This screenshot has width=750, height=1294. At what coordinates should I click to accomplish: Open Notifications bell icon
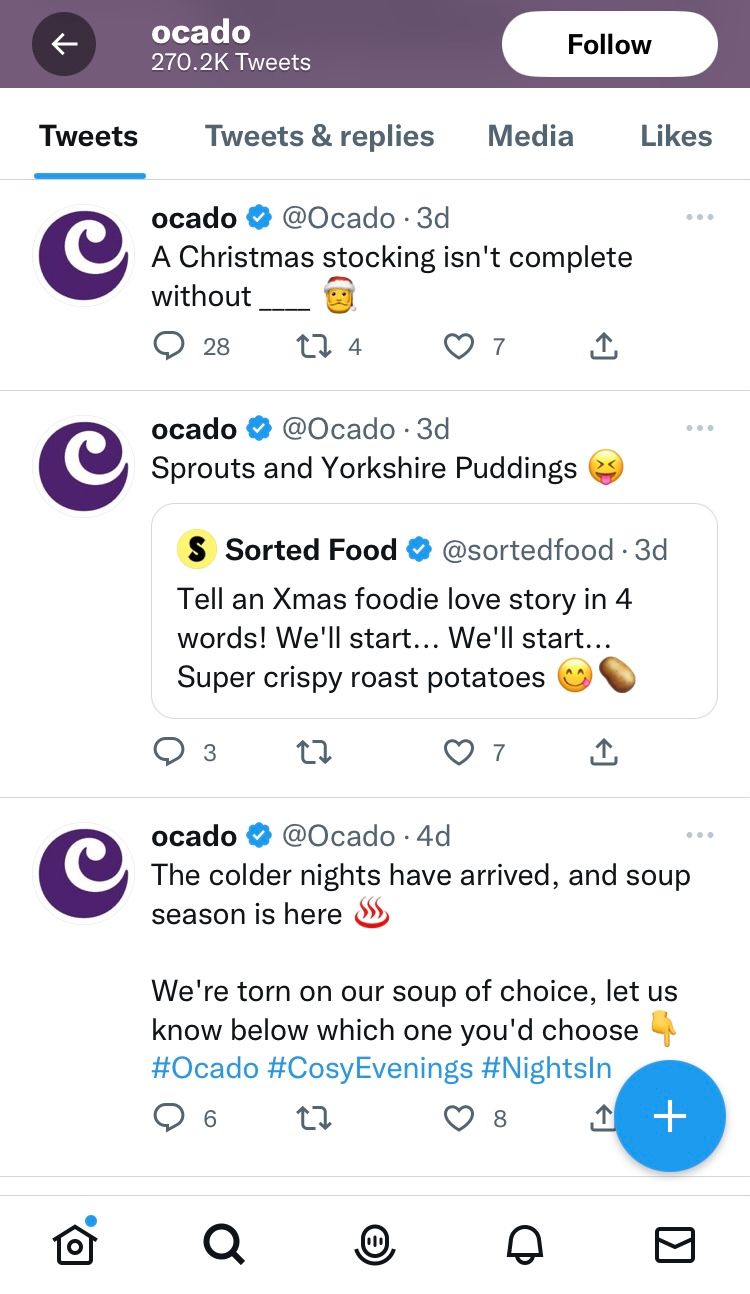pyautogui.click(x=525, y=1245)
